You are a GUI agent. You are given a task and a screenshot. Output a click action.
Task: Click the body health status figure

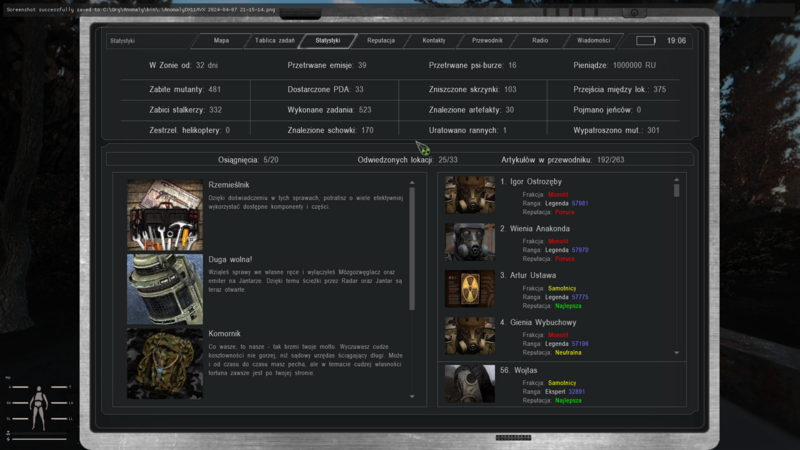tap(40, 402)
